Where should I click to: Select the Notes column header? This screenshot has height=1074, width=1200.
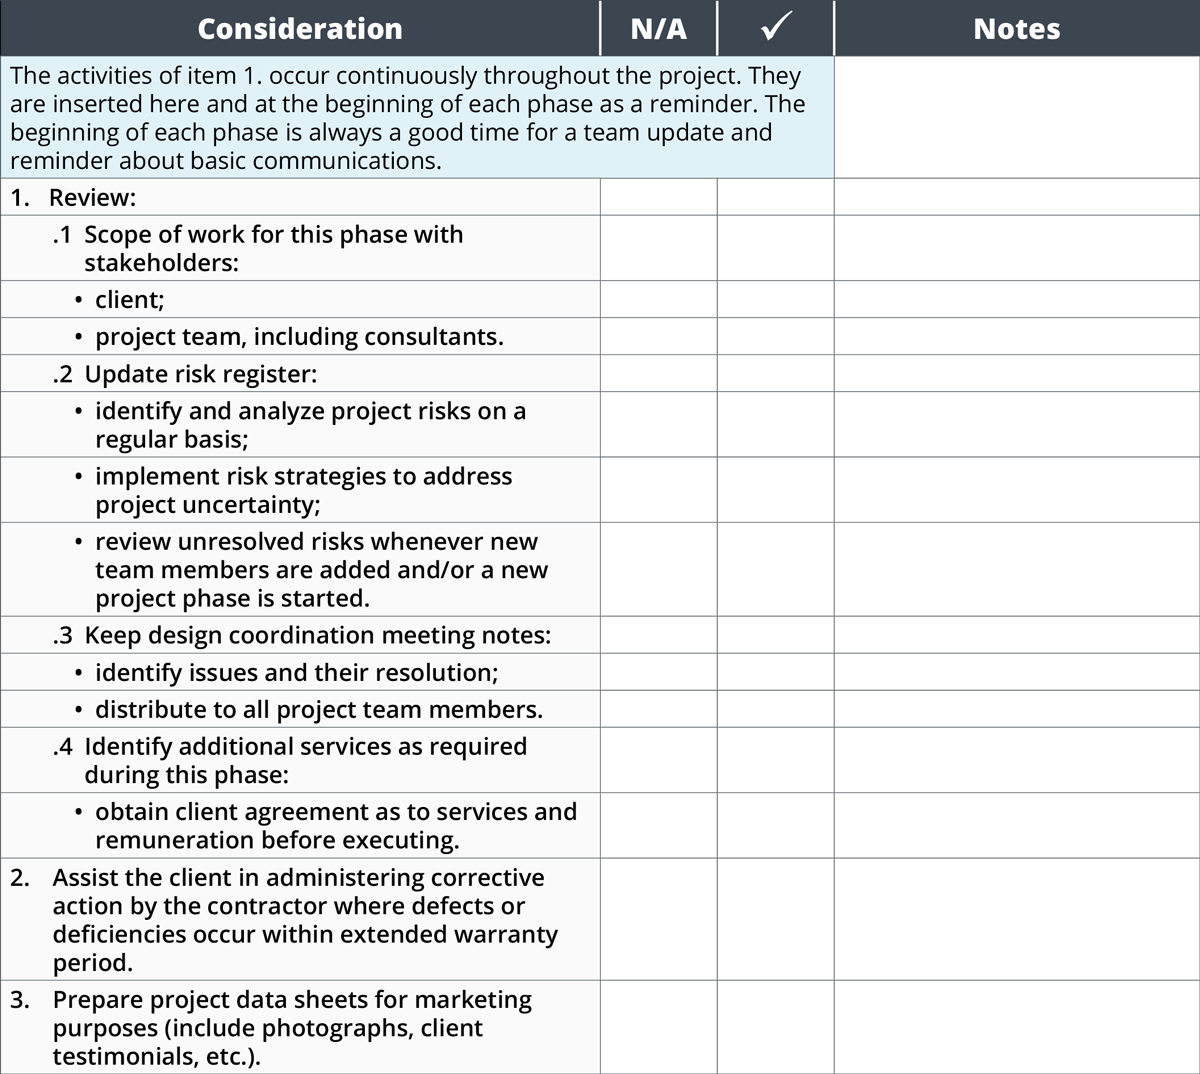(x=1017, y=28)
